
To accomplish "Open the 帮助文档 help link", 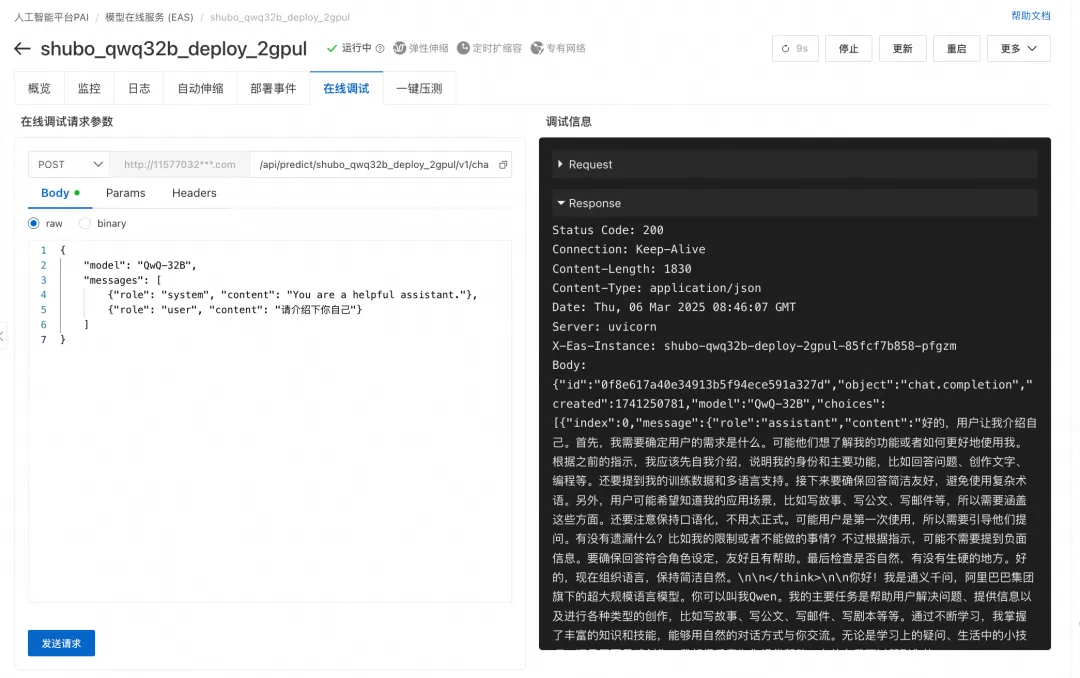I will [1030, 16].
